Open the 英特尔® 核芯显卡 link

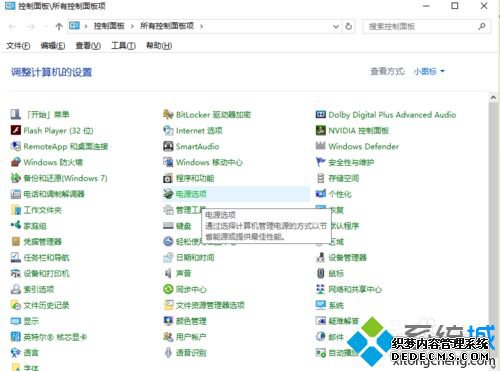pyautogui.click(x=55, y=337)
